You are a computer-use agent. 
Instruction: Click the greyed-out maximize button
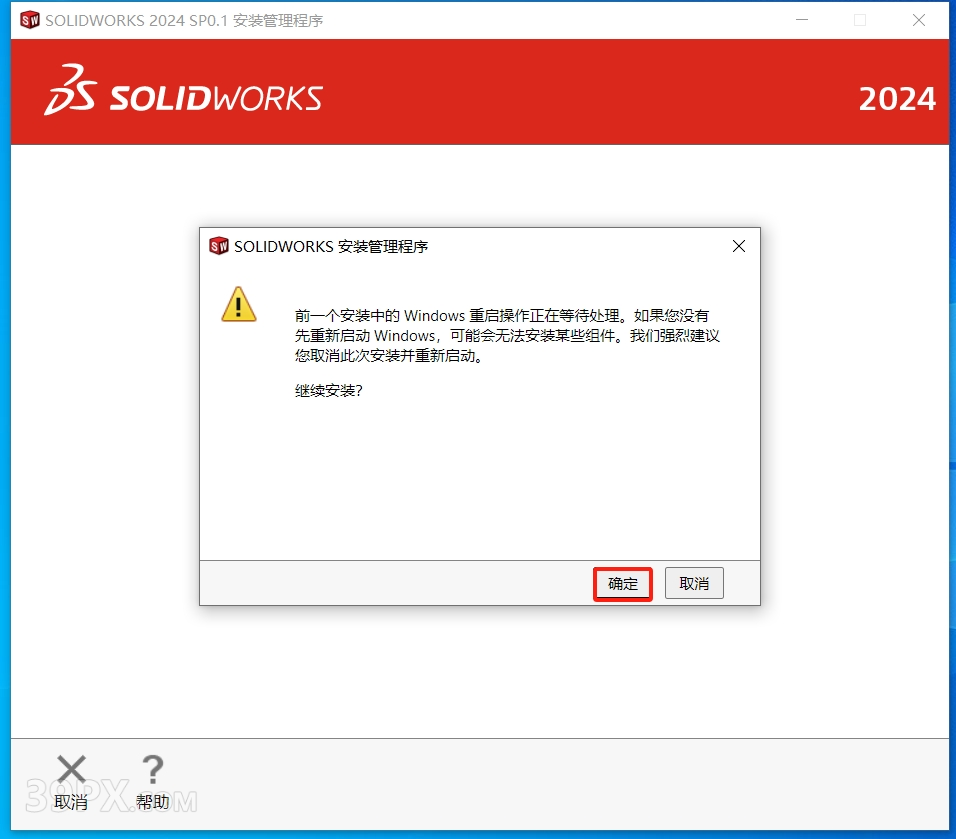click(860, 20)
